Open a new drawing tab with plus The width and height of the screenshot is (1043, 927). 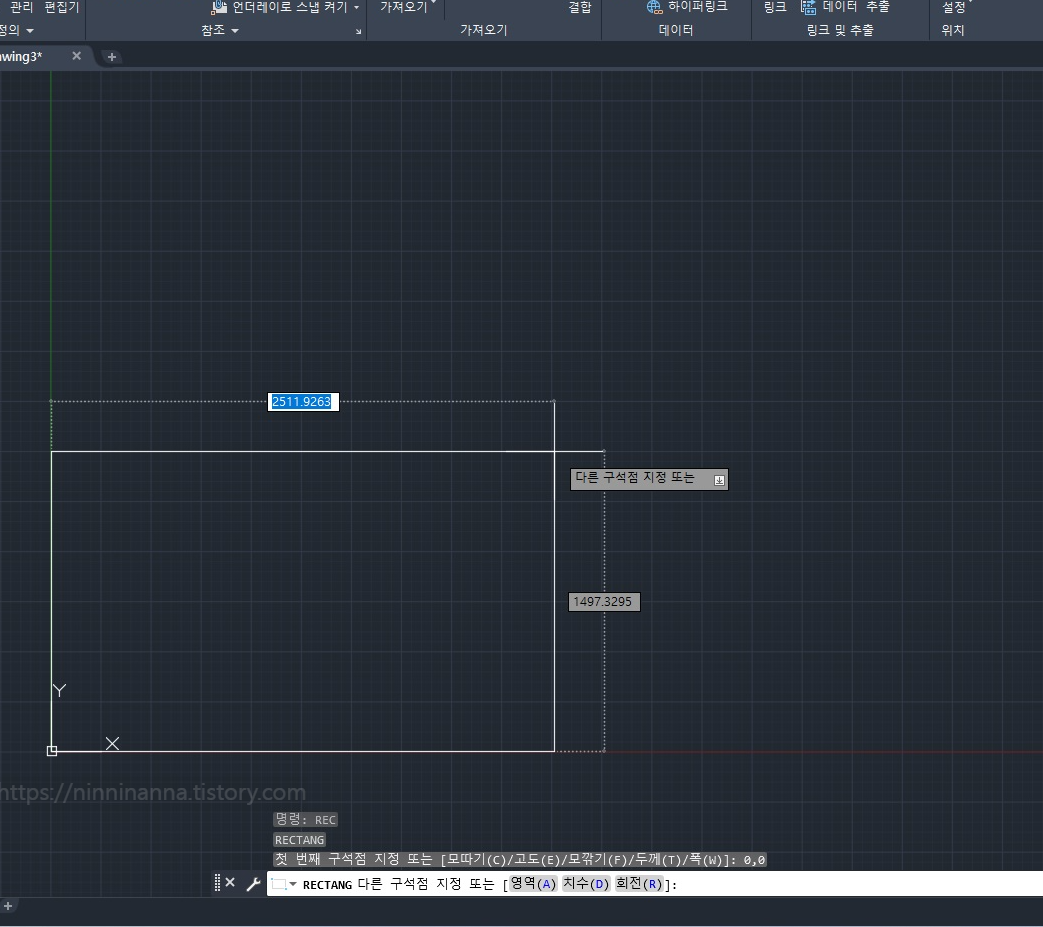click(x=112, y=57)
